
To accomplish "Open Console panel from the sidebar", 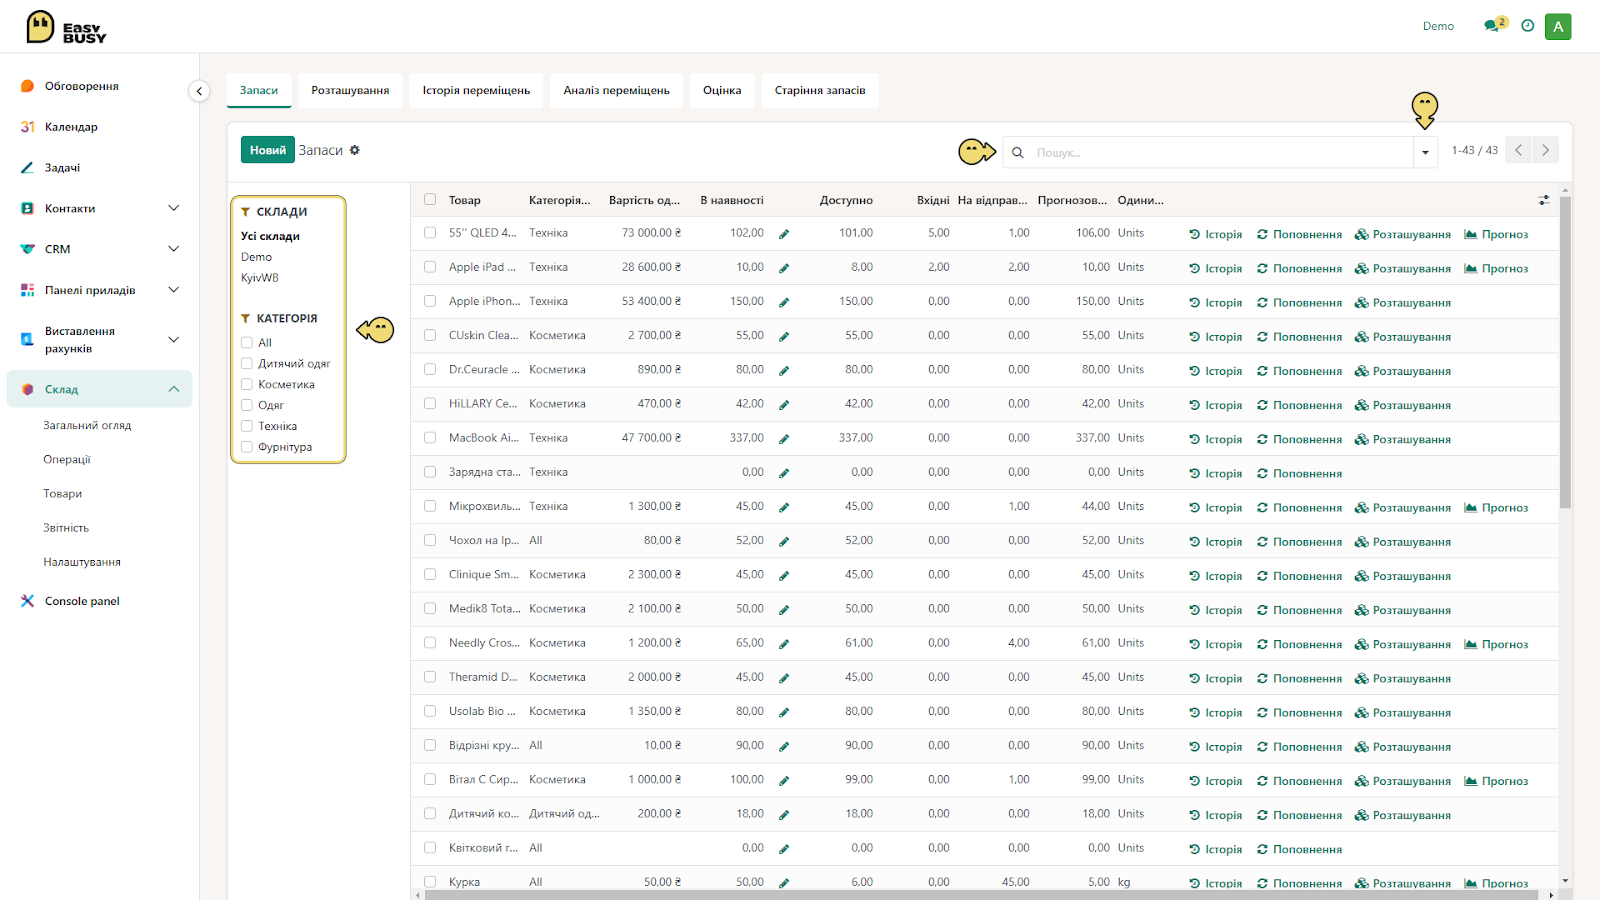I will [82, 601].
